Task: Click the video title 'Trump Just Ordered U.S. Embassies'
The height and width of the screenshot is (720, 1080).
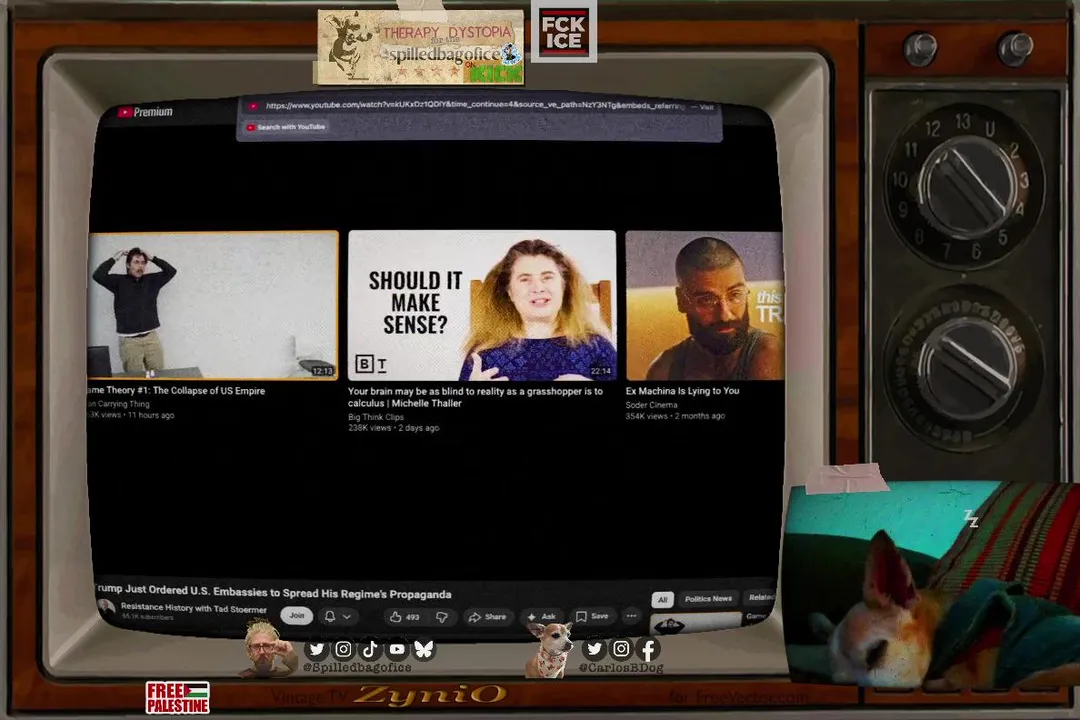Action: (273, 592)
